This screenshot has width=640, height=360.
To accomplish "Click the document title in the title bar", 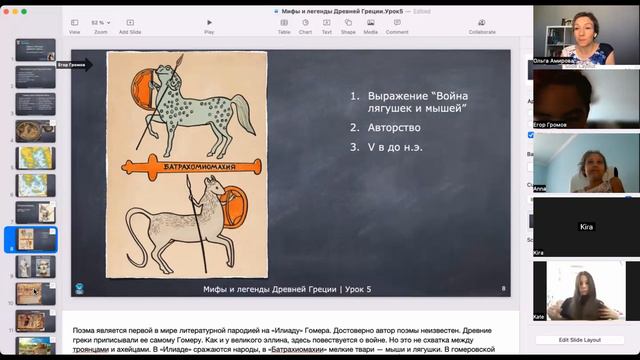I will point(342,11).
